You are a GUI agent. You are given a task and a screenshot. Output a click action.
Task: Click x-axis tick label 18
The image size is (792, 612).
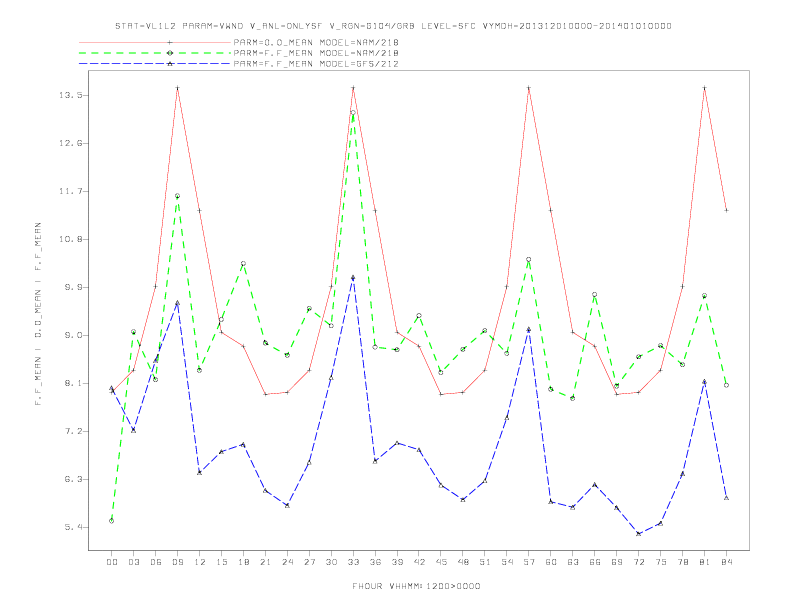243,562
